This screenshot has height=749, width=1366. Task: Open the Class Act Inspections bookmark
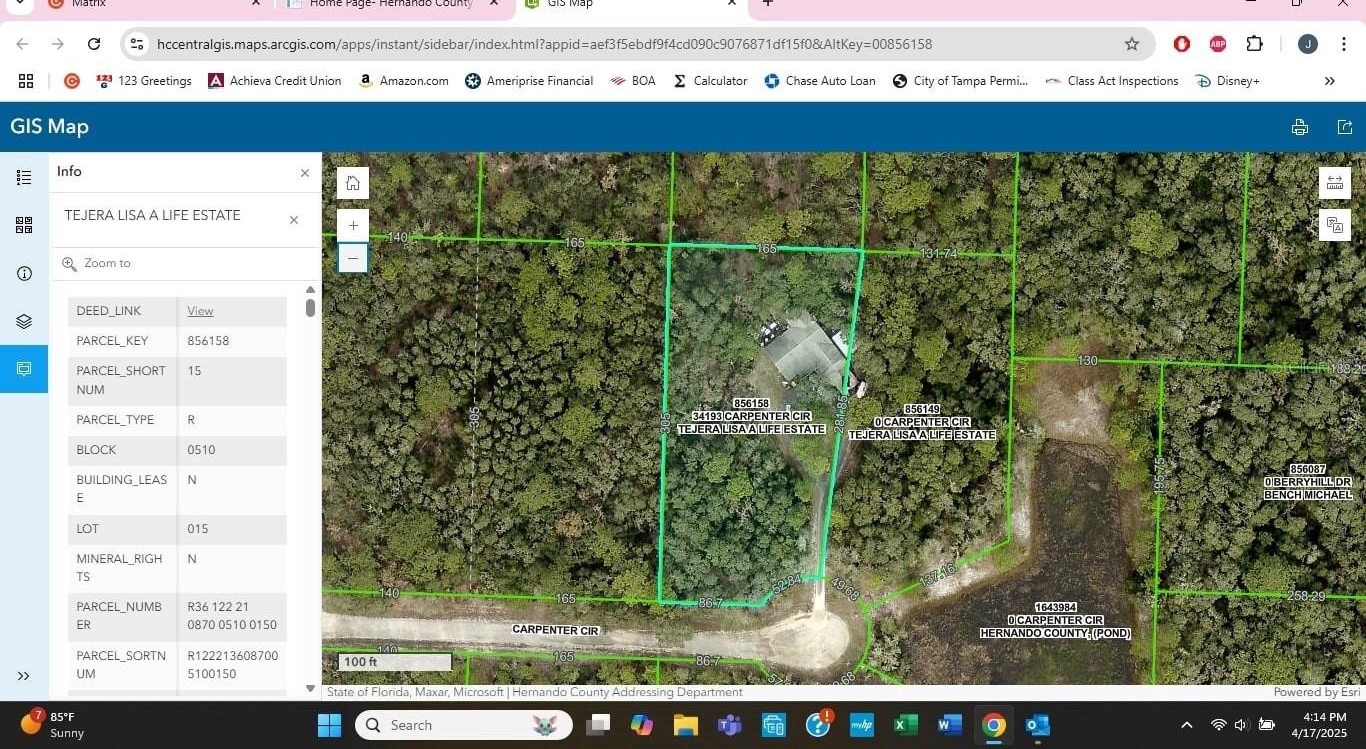pyautogui.click(x=1112, y=81)
